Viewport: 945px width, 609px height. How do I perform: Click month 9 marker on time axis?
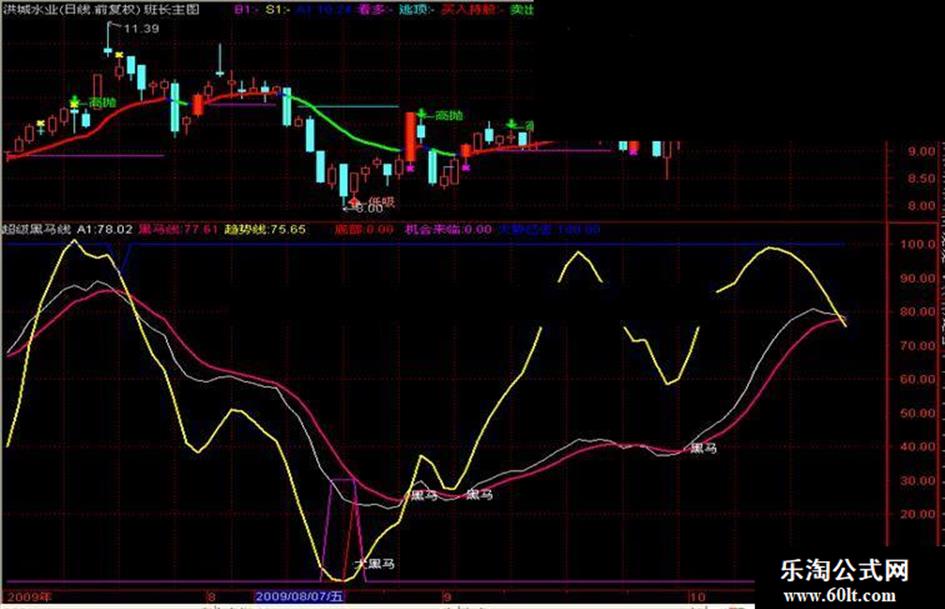pyautogui.click(x=447, y=597)
